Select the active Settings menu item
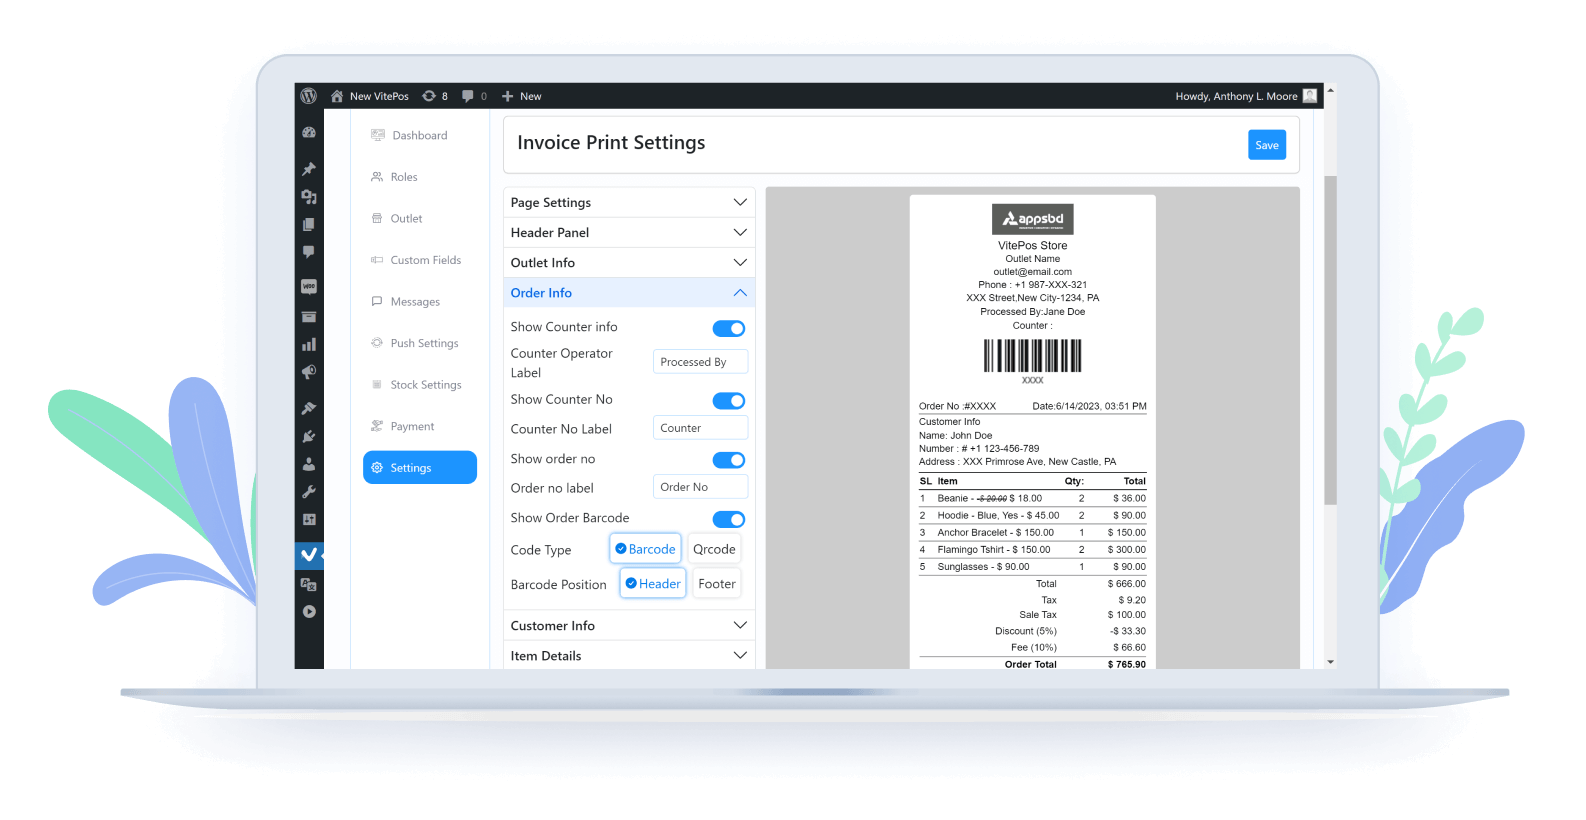1586x820 pixels. tap(420, 467)
